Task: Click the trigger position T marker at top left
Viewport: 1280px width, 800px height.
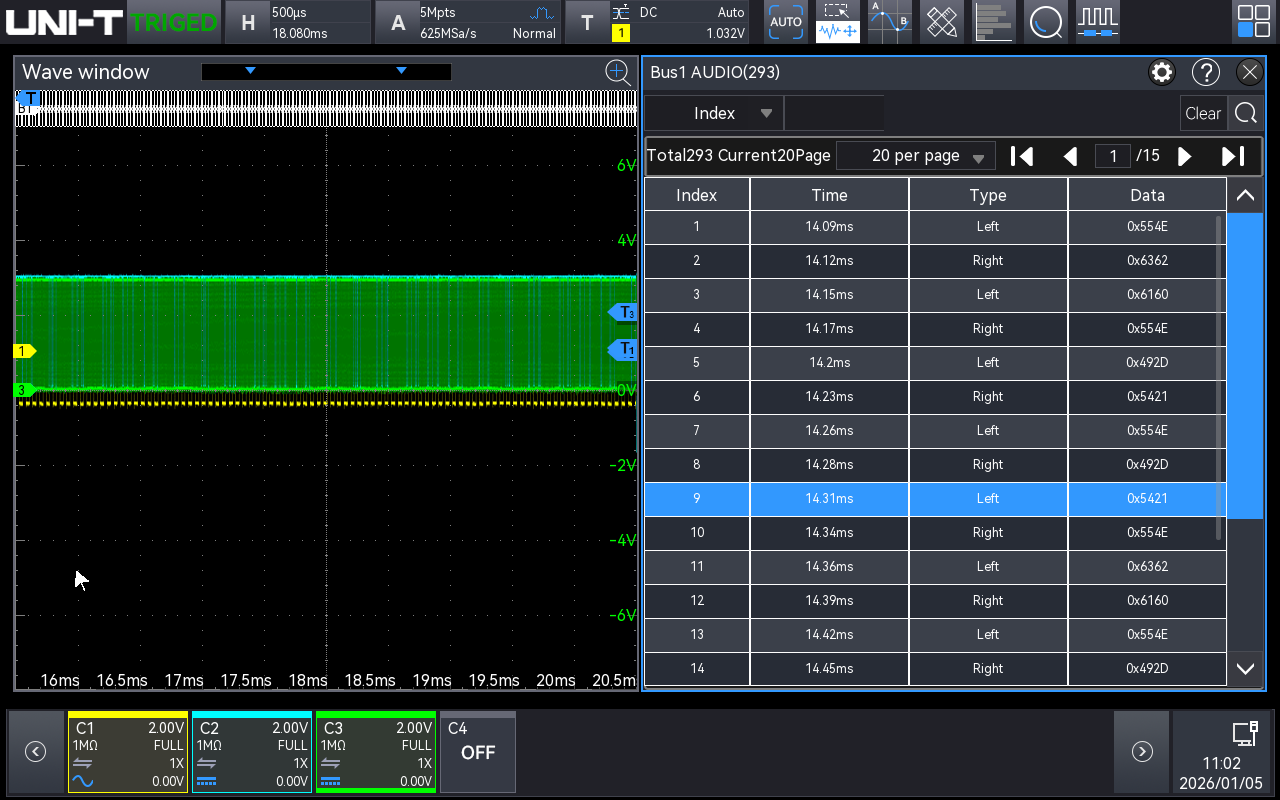Action: pyautogui.click(x=28, y=98)
